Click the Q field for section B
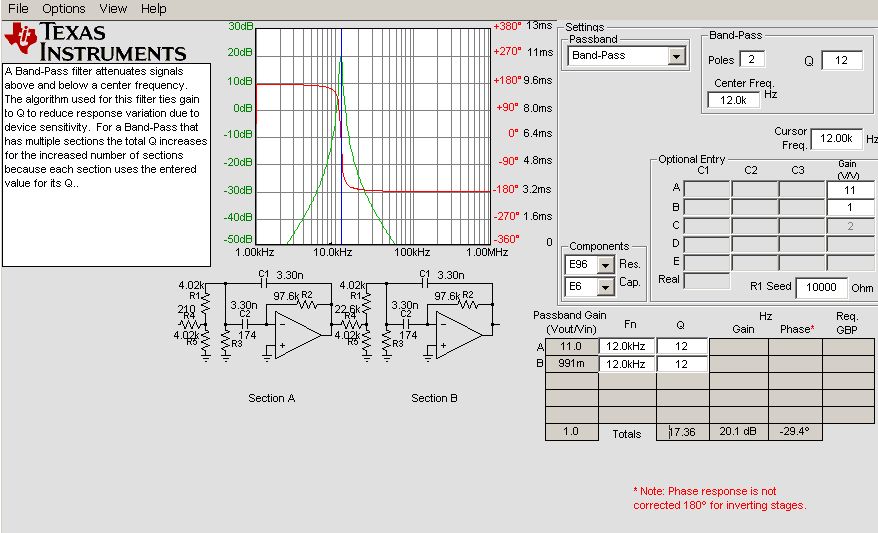Viewport: 878px width, 533px height. (682, 364)
